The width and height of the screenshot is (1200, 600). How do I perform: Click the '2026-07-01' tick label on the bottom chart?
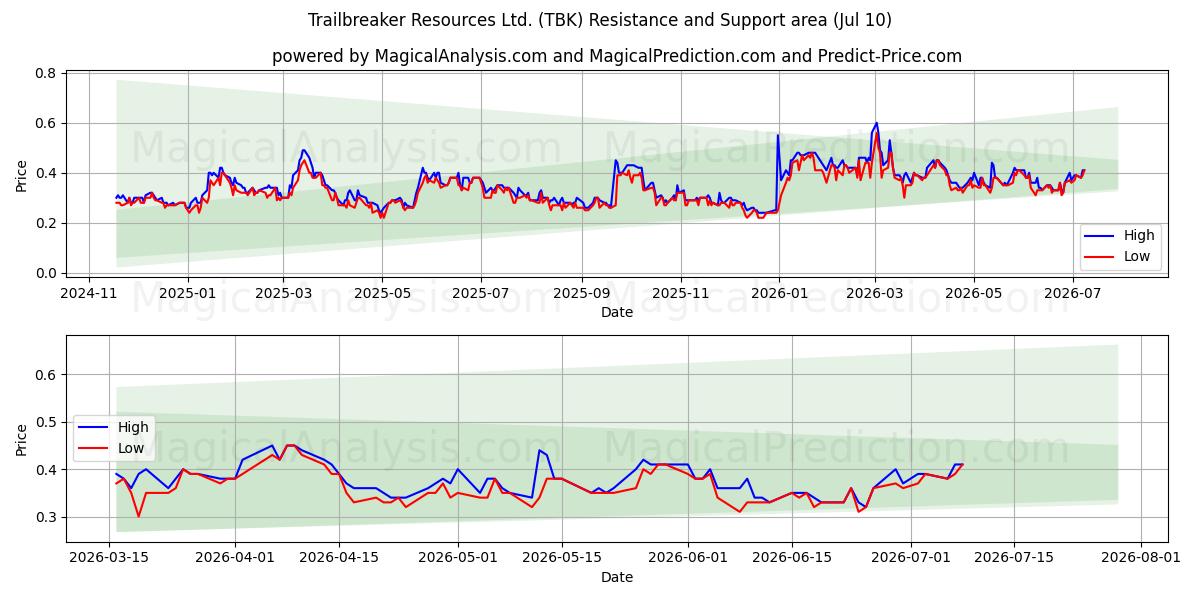coord(911,558)
